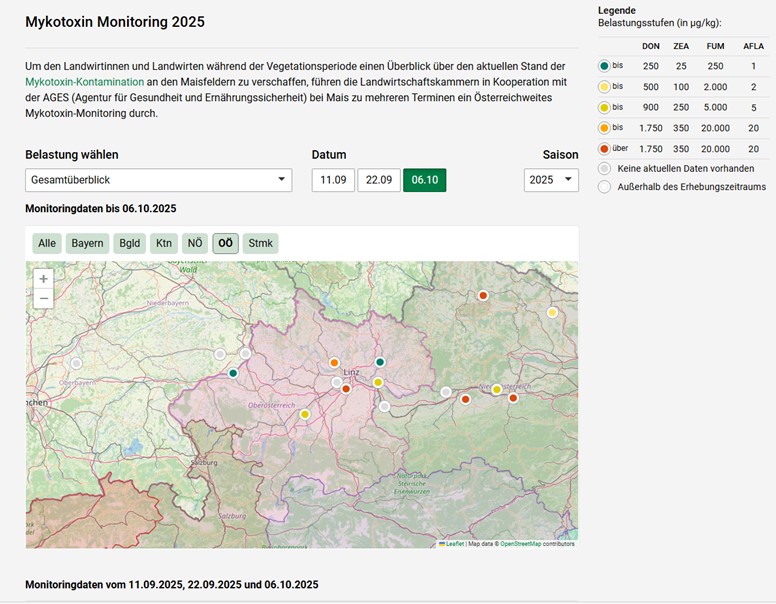This screenshot has width=776, height=604.
Task: Open the OpenStreetMap attribution link
Action: tap(520, 544)
